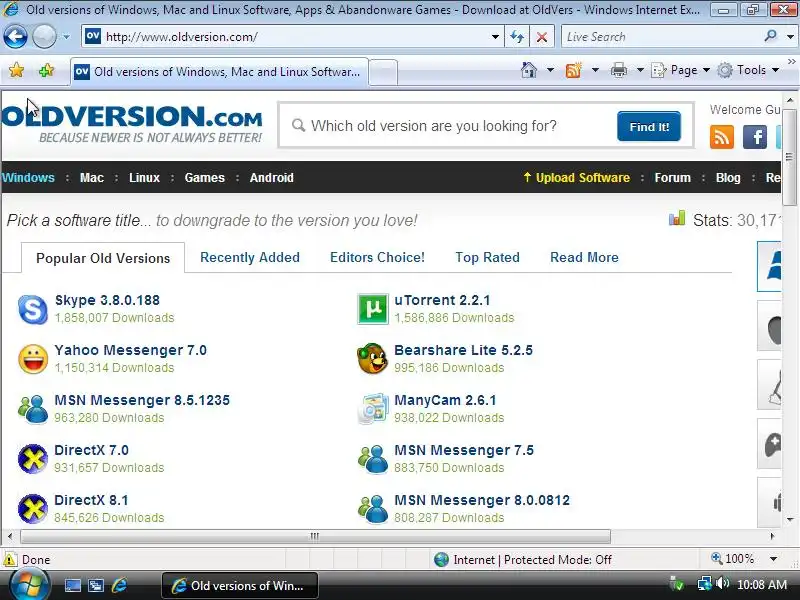Image resolution: width=800 pixels, height=600 pixels.
Task: Open the search provider dropdown arrow
Action: pyautogui.click(x=790, y=37)
